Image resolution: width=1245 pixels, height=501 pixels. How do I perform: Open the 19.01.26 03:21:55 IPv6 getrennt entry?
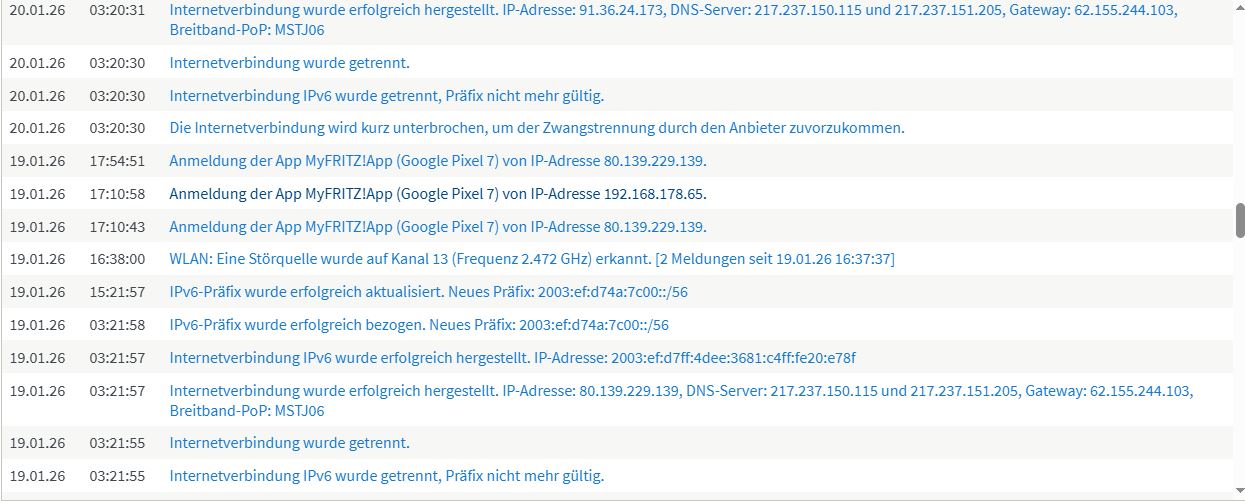(386, 476)
